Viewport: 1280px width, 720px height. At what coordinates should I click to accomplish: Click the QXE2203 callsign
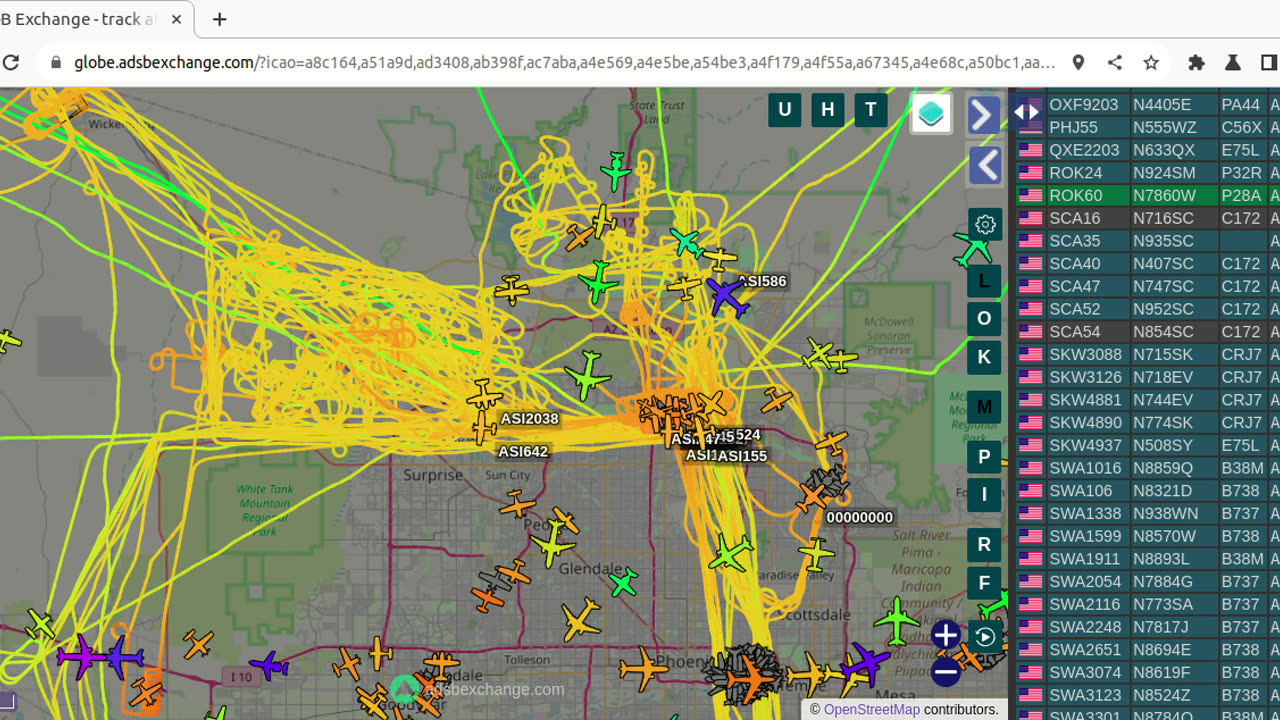click(x=1084, y=150)
